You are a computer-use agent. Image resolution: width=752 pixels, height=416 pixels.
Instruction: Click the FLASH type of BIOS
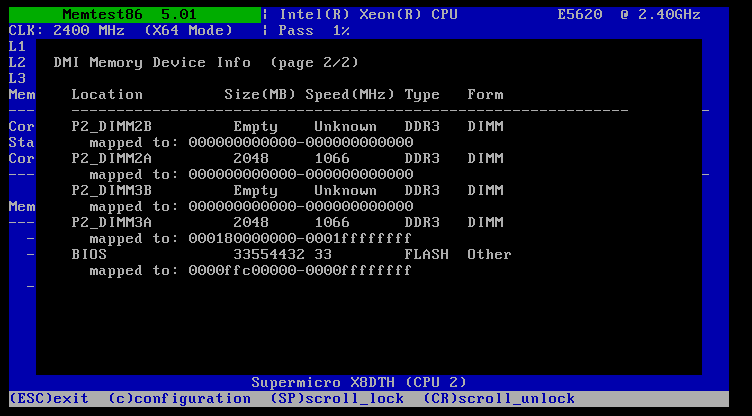click(426, 255)
